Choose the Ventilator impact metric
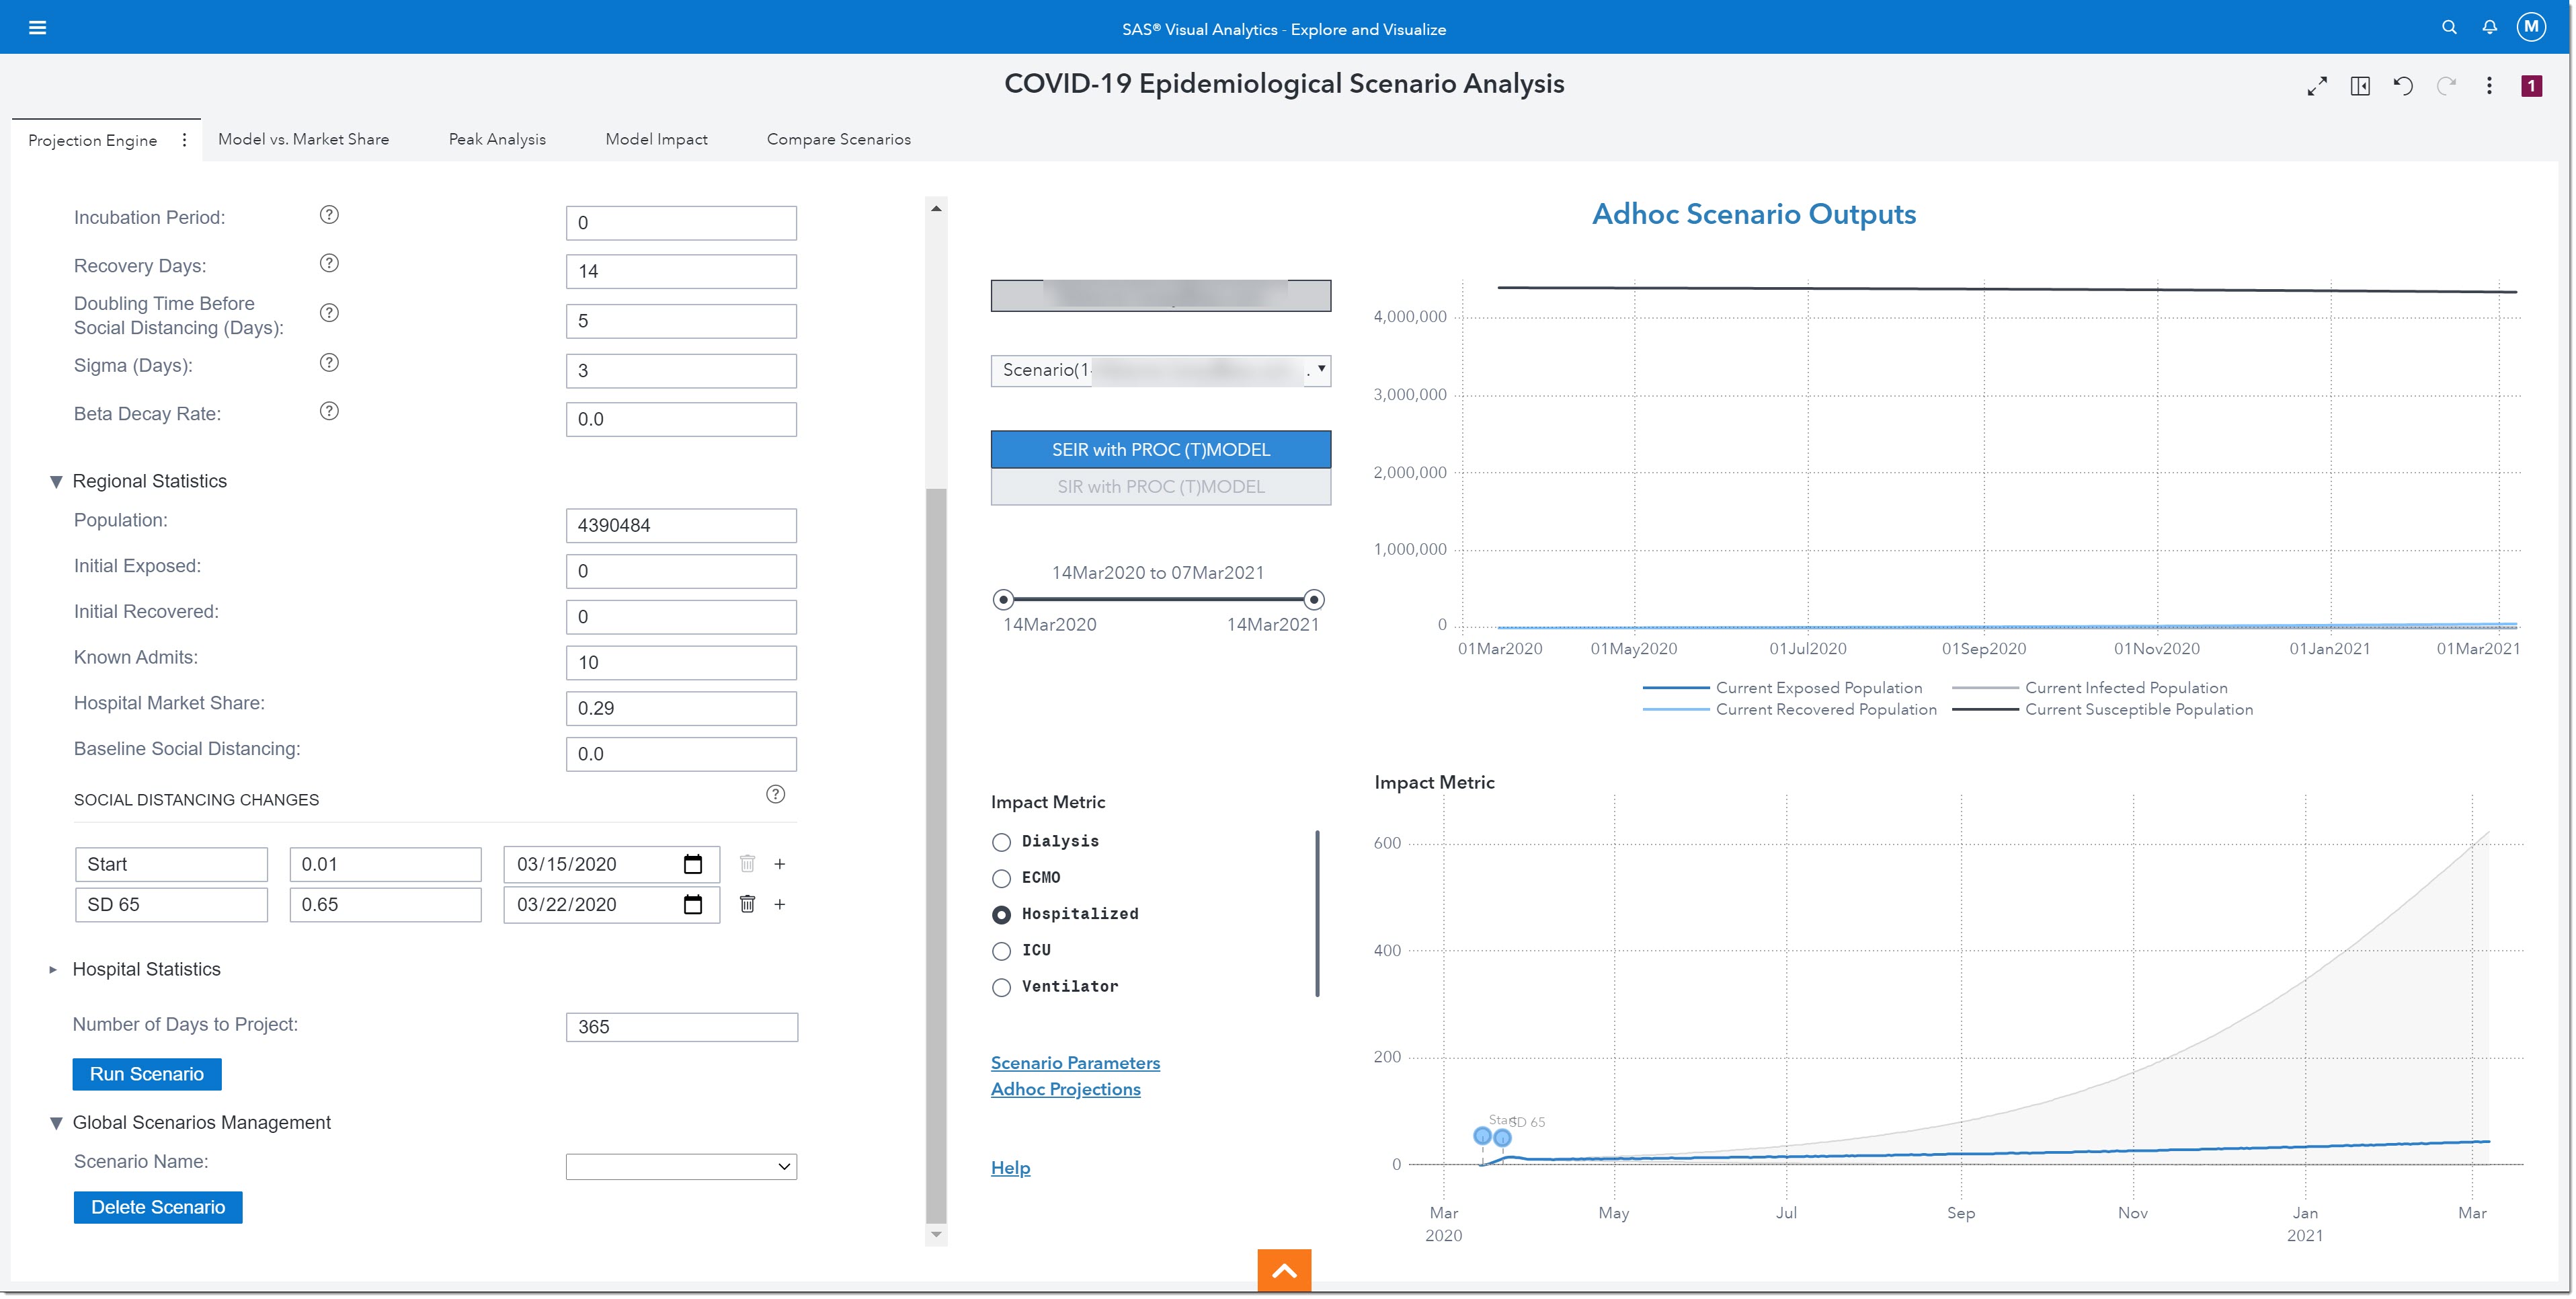Viewport: 2576px width, 1299px height. click(1001, 987)
